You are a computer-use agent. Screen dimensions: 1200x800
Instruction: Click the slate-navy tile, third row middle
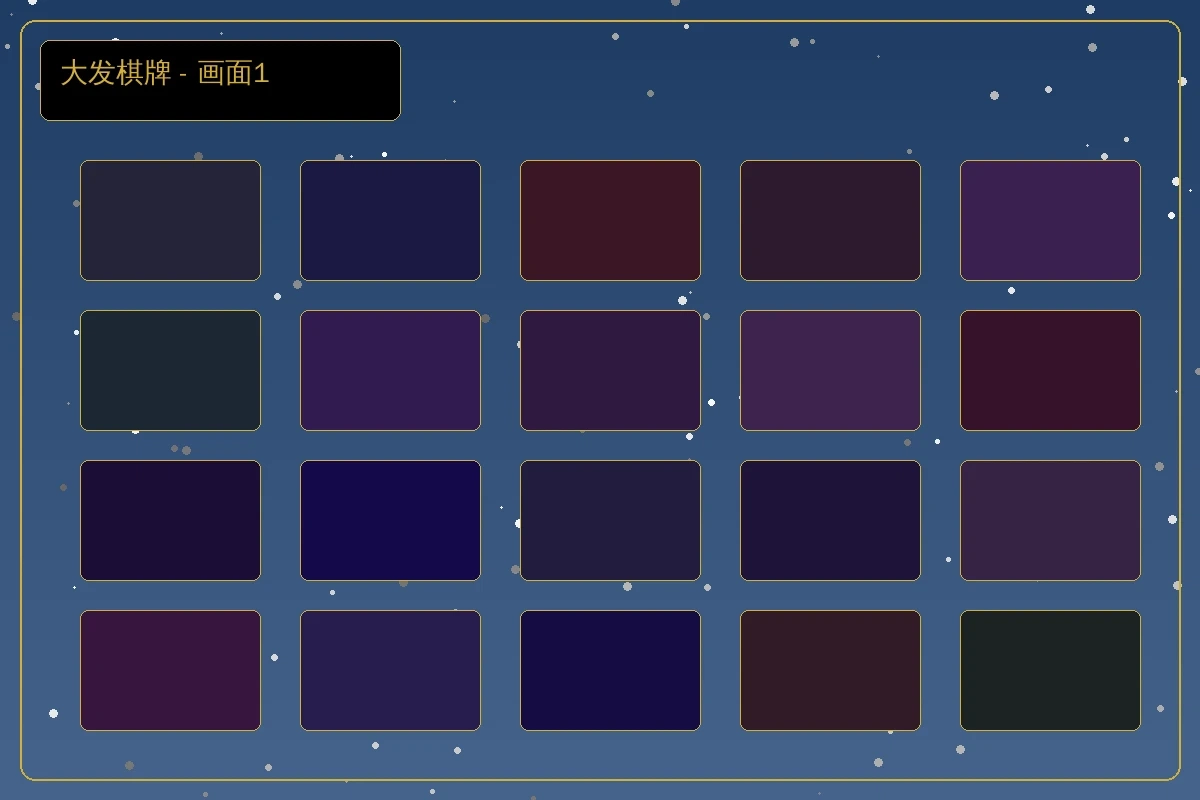(x=610, y=520)
